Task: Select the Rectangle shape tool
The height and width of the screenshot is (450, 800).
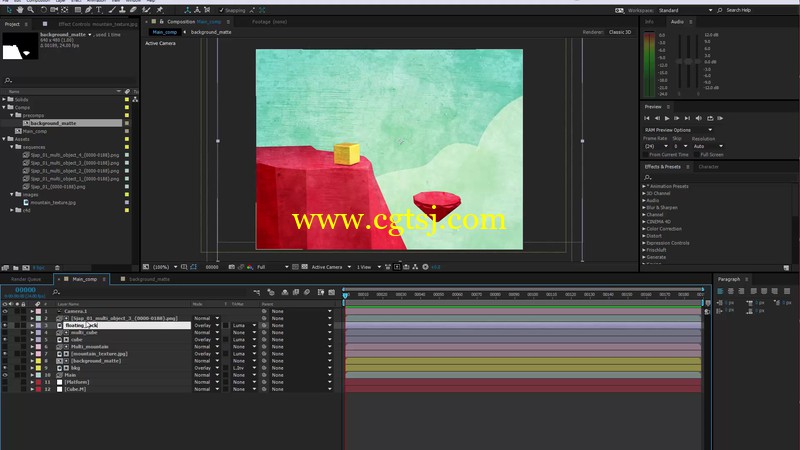Action: click(x=78, y=10)
